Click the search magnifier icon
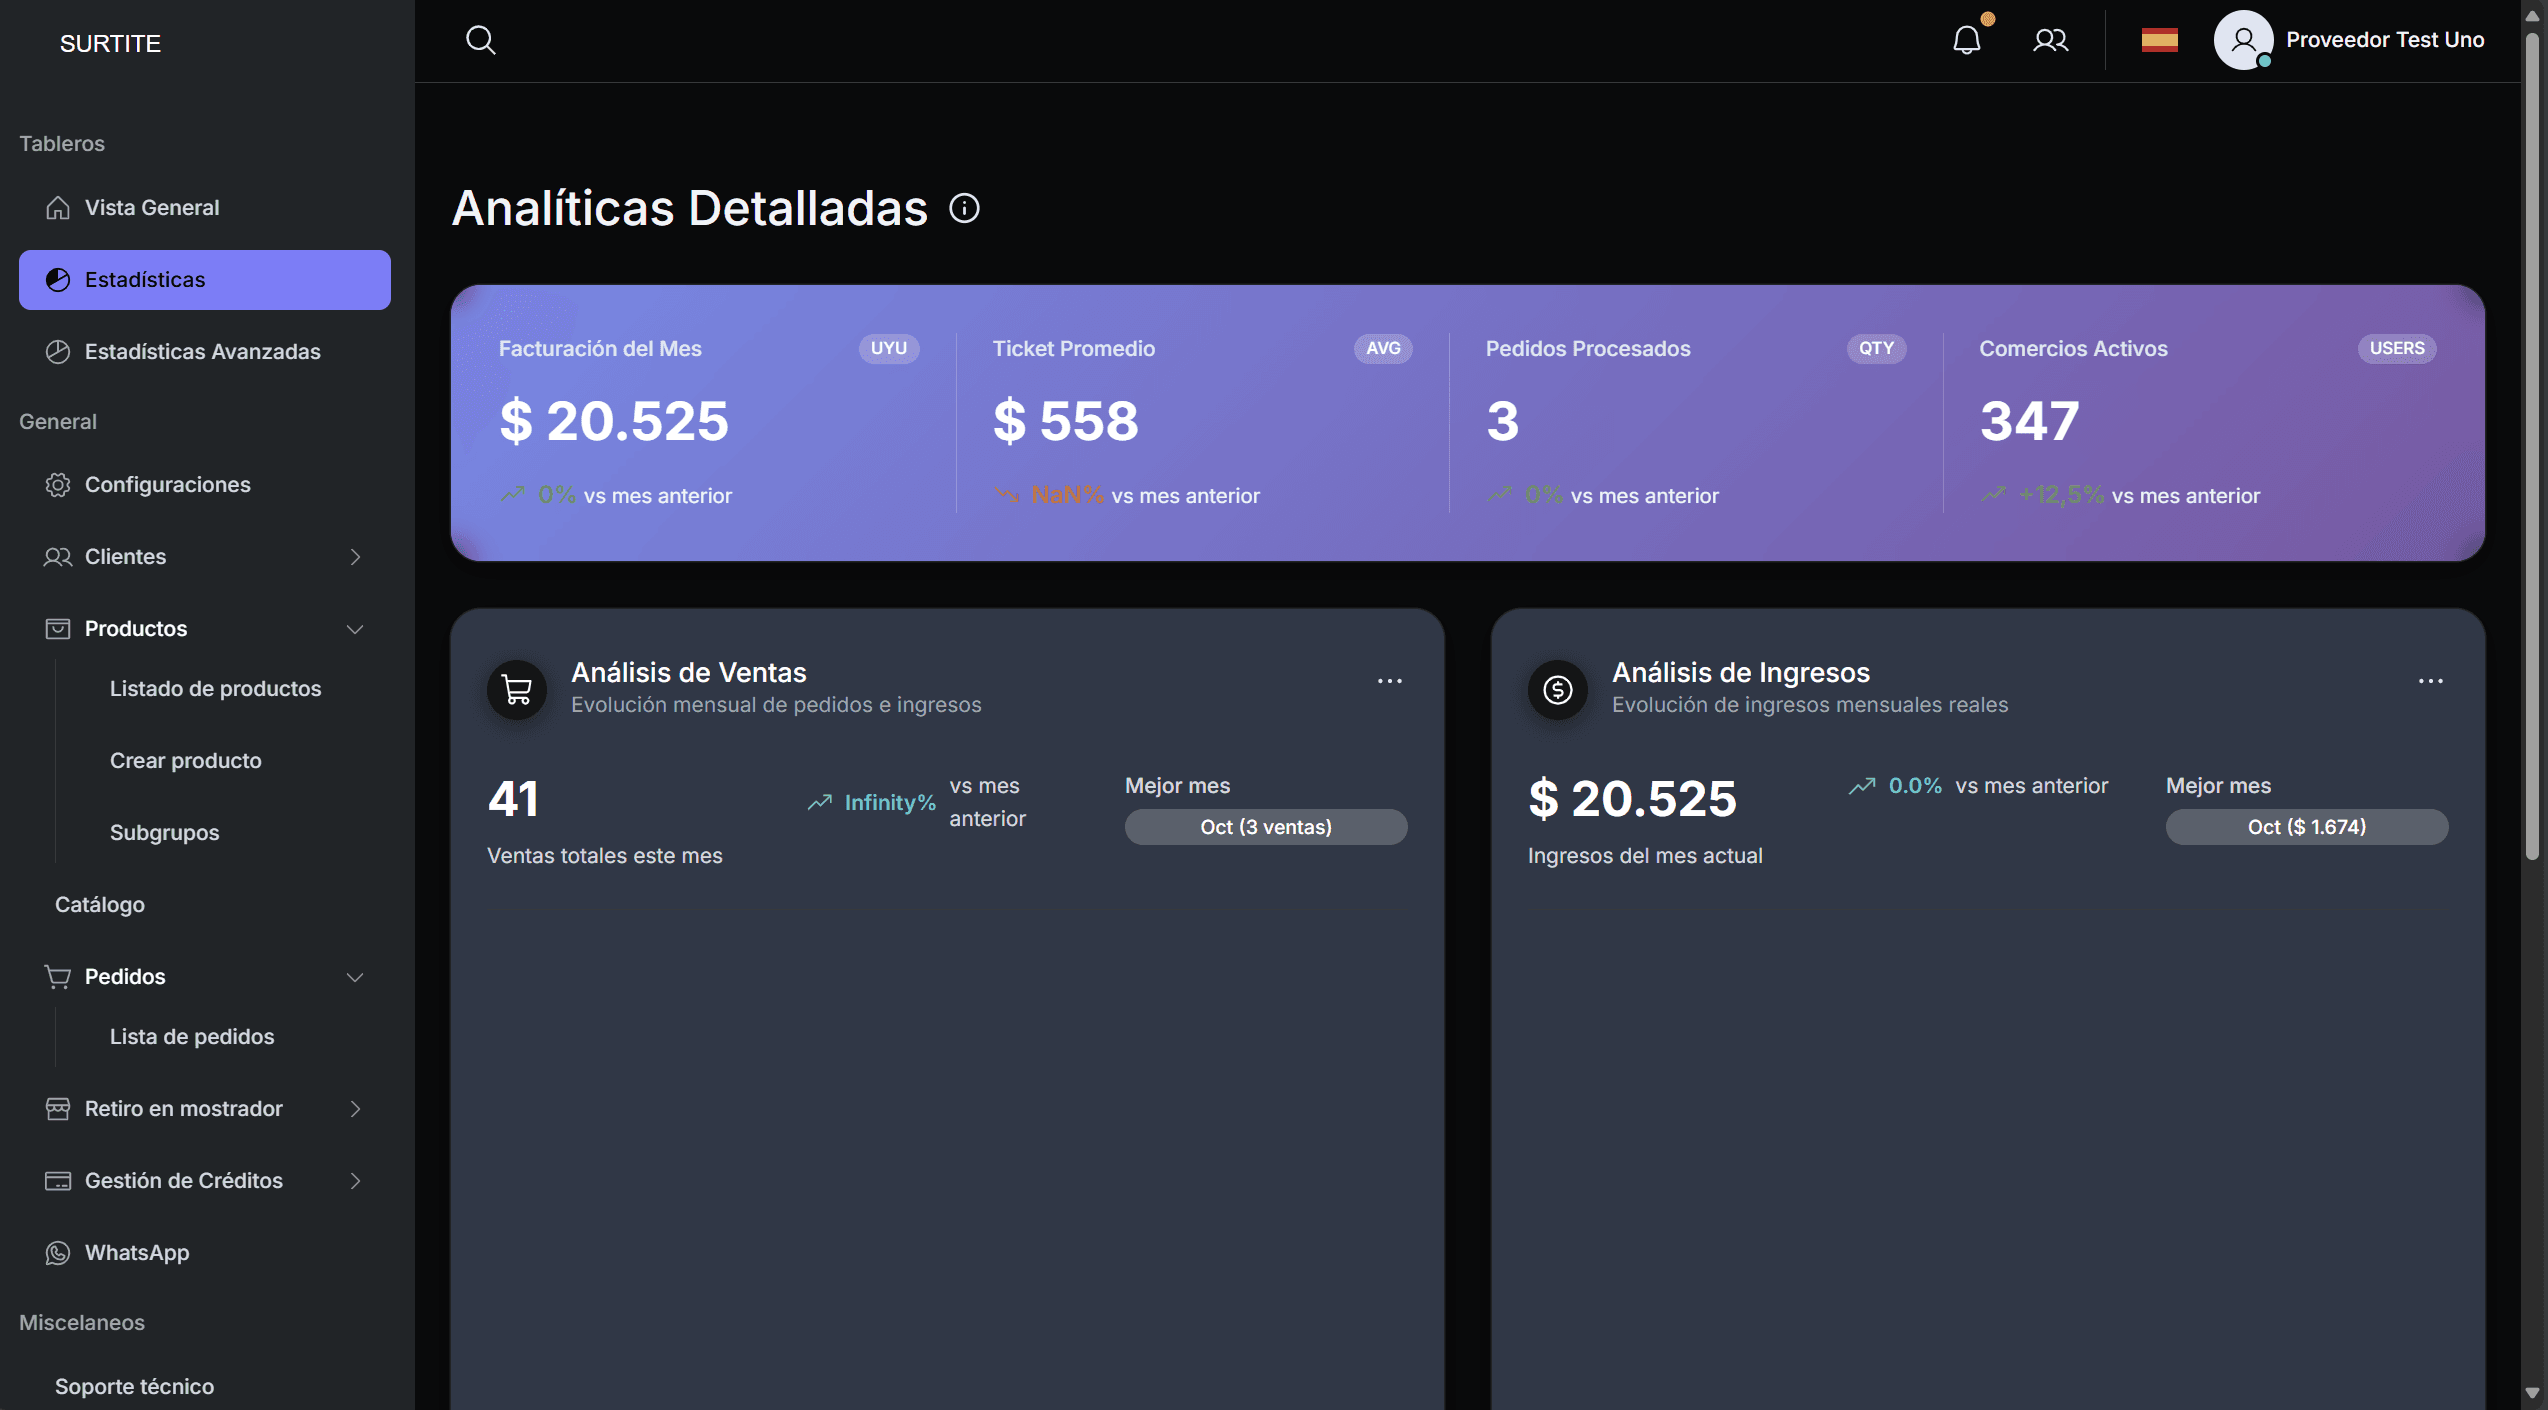 pos(480,40)
